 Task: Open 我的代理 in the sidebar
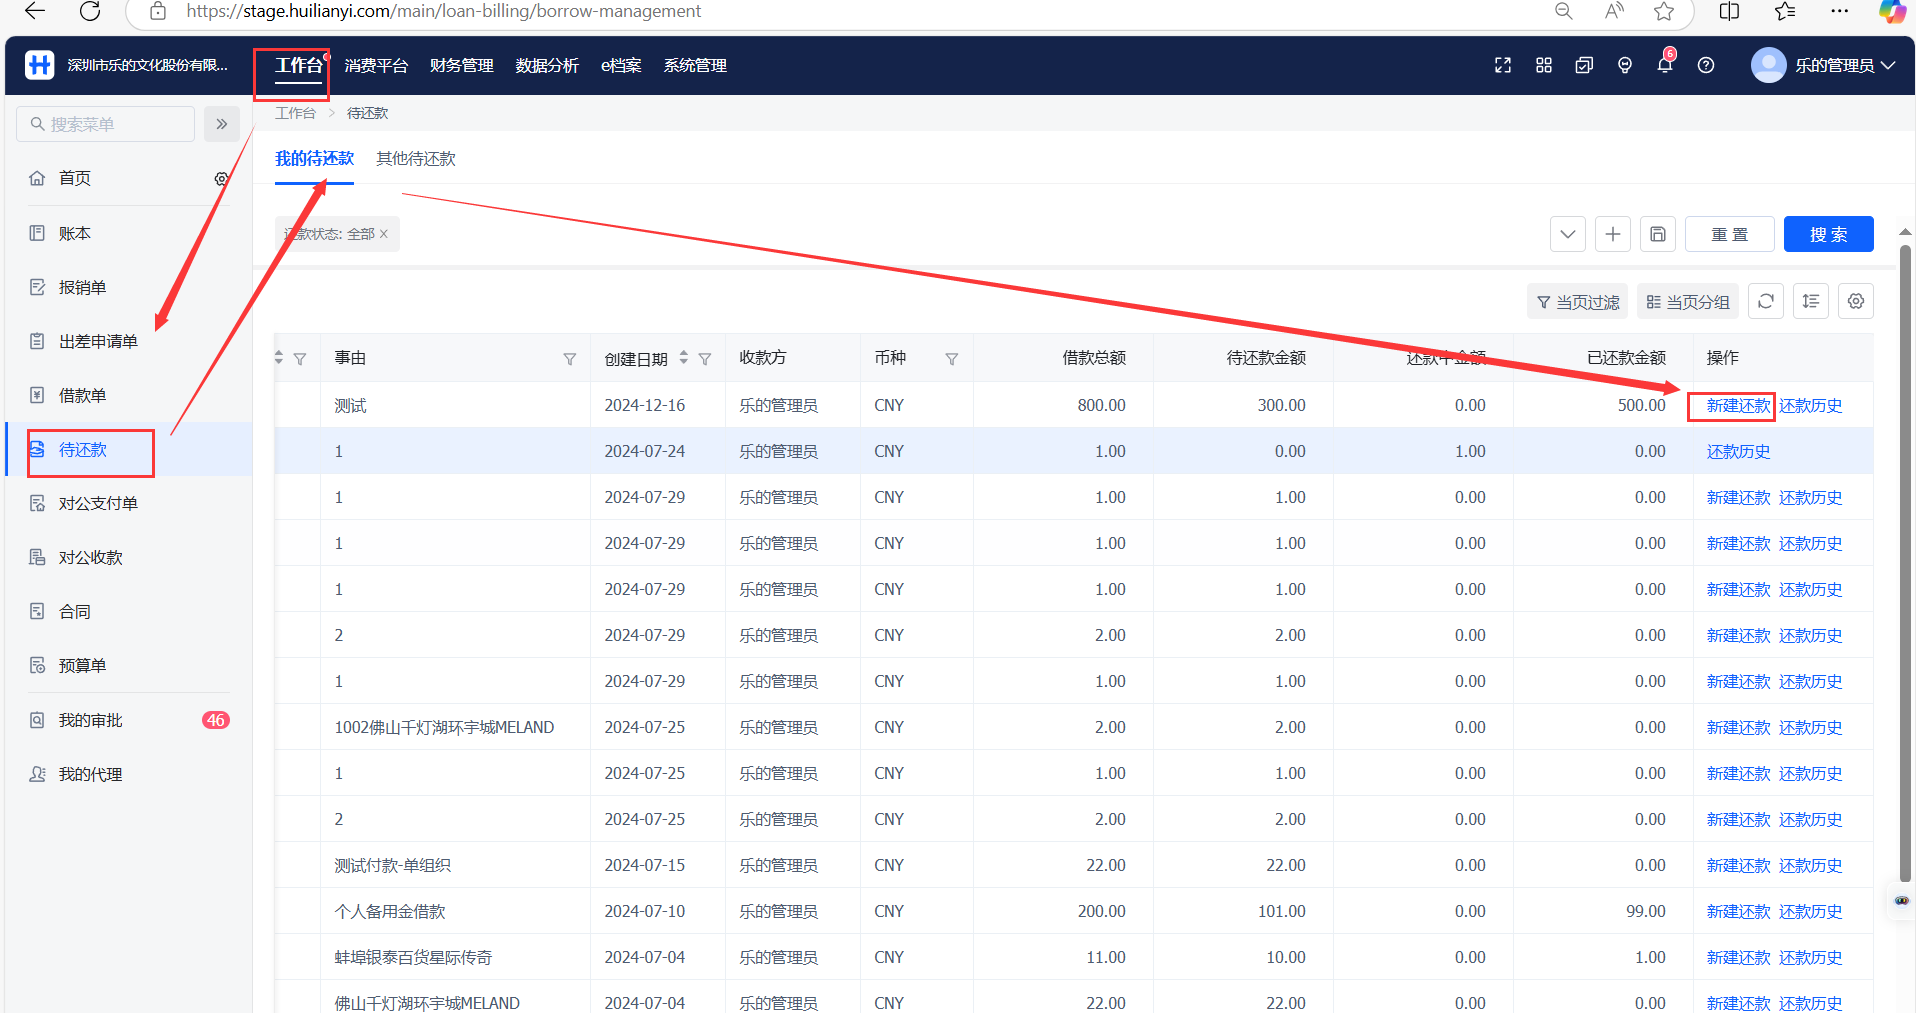pyautogui.click(x=90, y=774)
